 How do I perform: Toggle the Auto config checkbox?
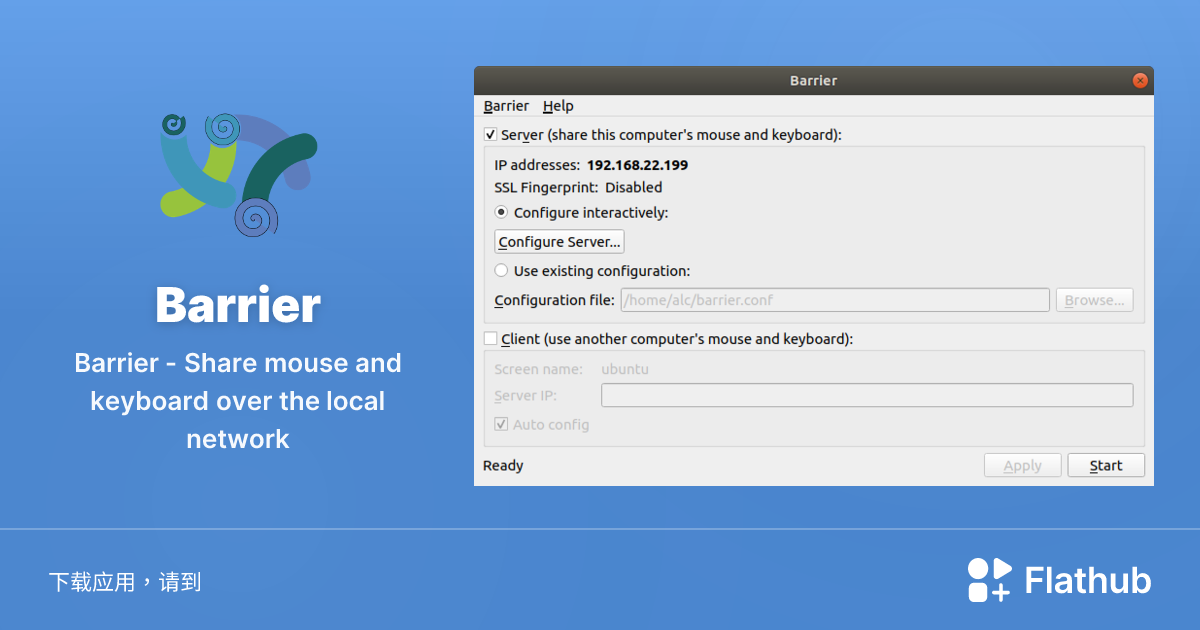tap(502, 425)
